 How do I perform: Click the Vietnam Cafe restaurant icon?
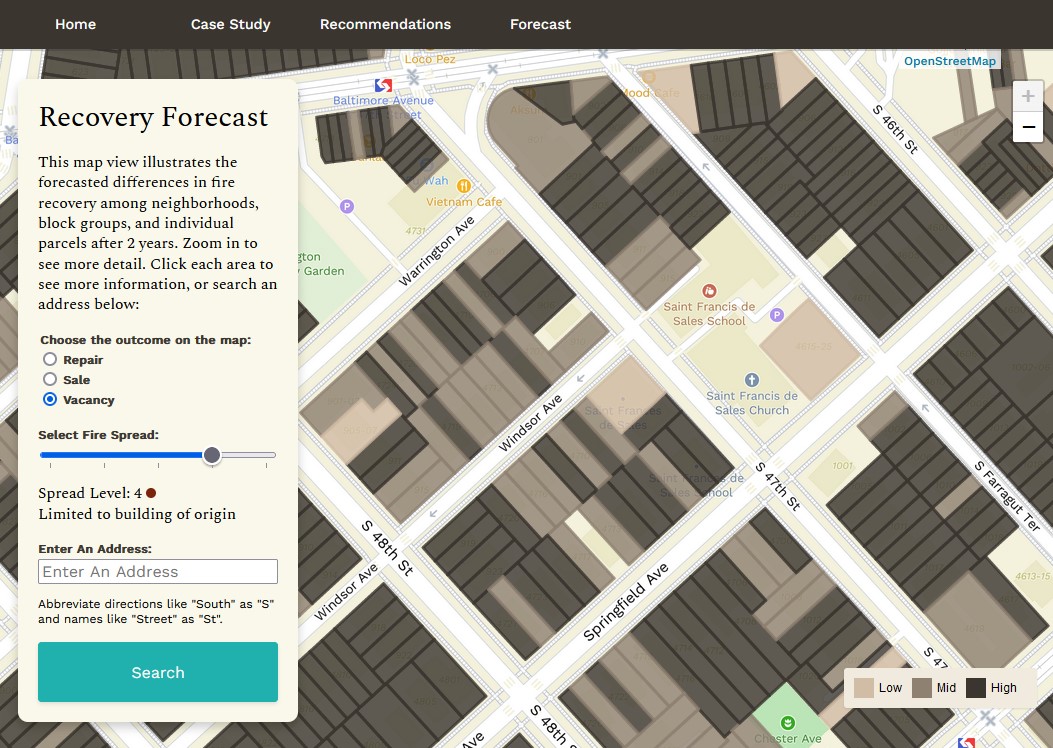coord(463,185)
